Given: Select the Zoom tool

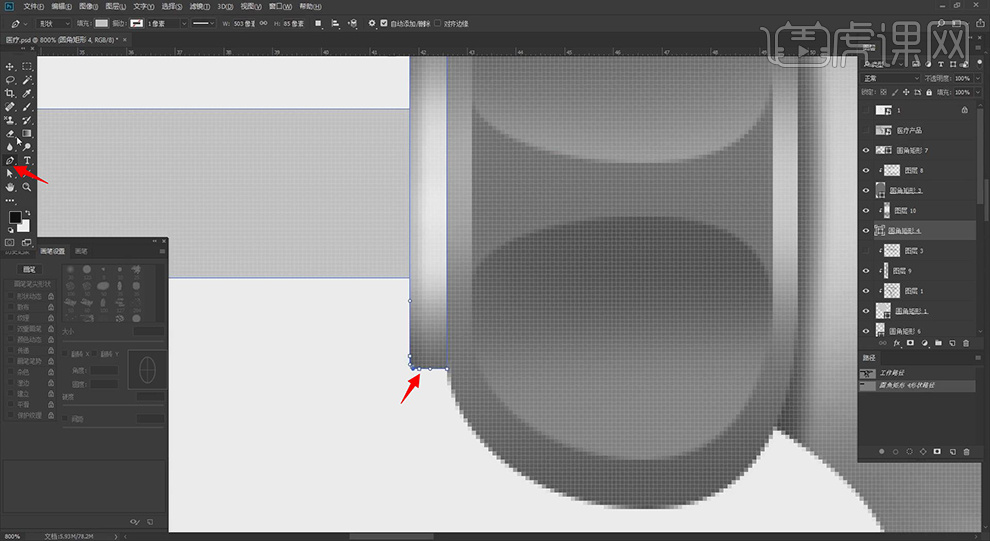Looking at the screenshot, I should pos(27,187).
